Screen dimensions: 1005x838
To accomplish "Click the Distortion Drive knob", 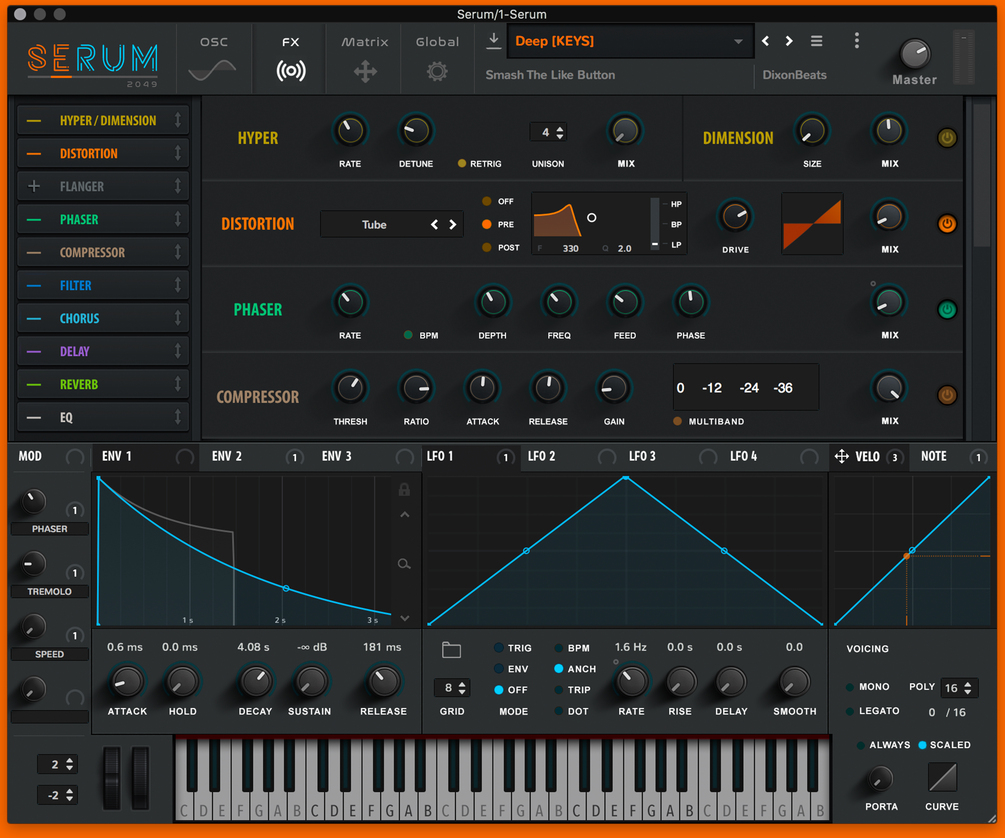I will (735, 217).
